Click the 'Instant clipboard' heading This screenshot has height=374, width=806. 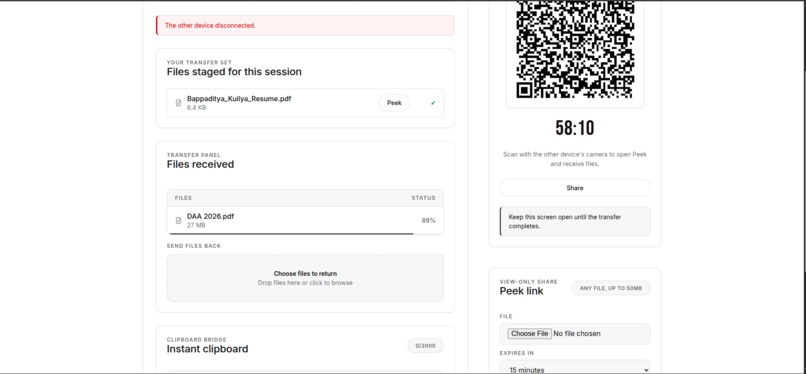[x=208, y=349]
